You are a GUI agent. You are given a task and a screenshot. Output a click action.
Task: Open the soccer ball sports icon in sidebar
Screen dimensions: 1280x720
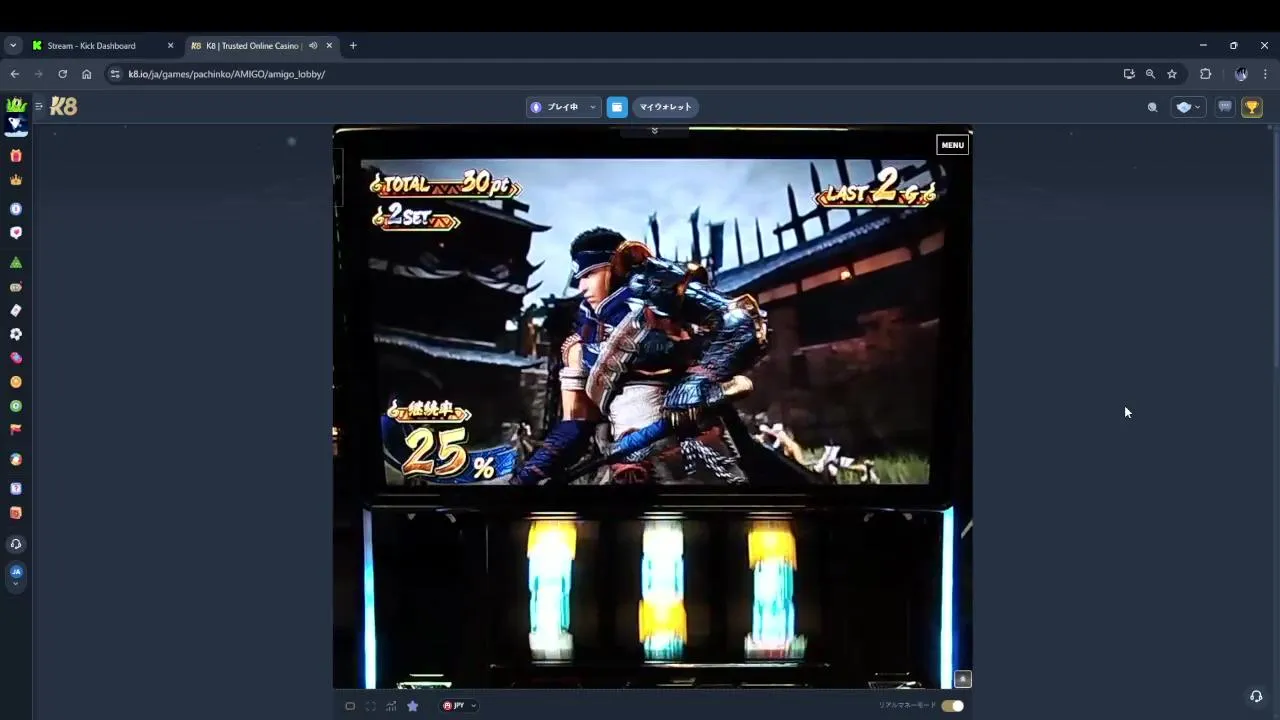click(15, 334)
